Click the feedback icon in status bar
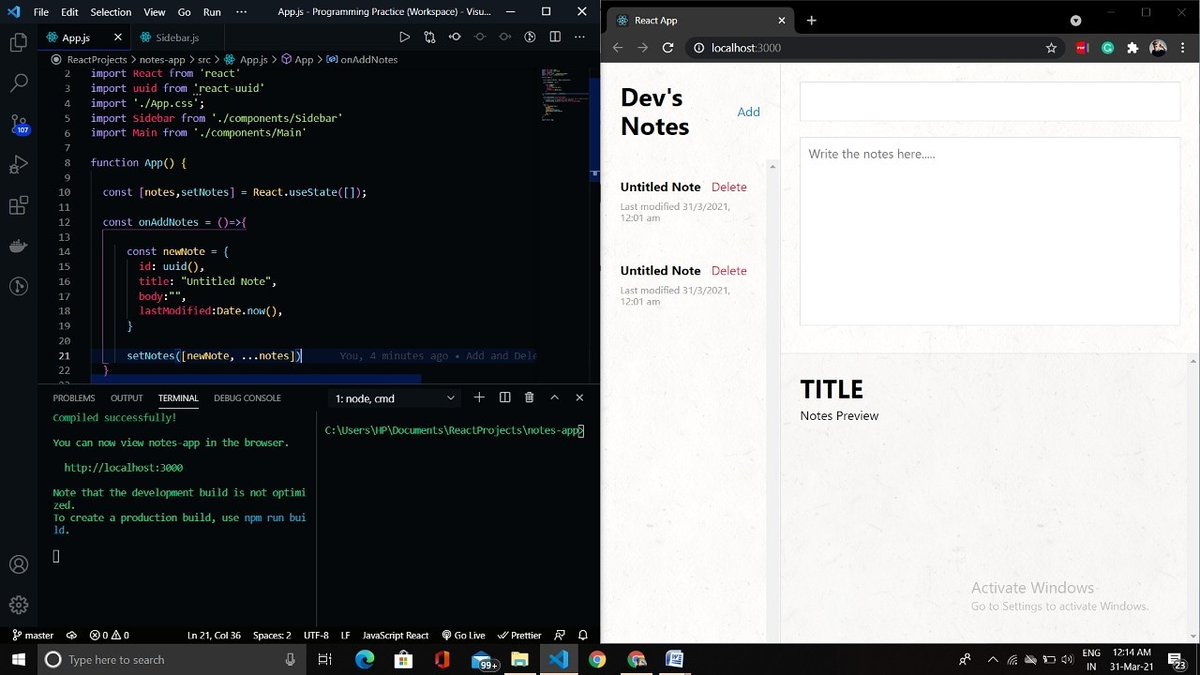 (559, 635)
